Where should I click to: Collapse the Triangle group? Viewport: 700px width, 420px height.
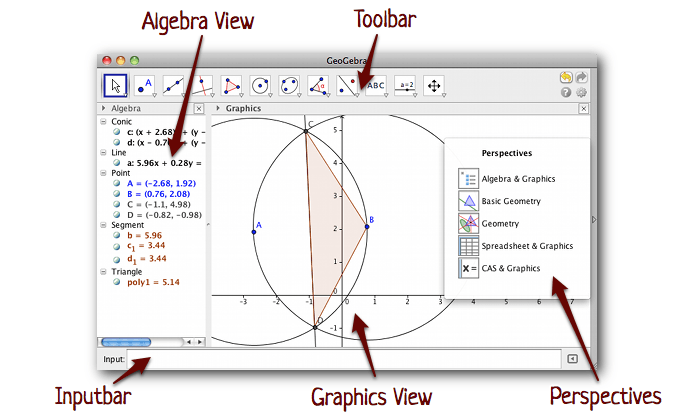(x=103, y=271)
